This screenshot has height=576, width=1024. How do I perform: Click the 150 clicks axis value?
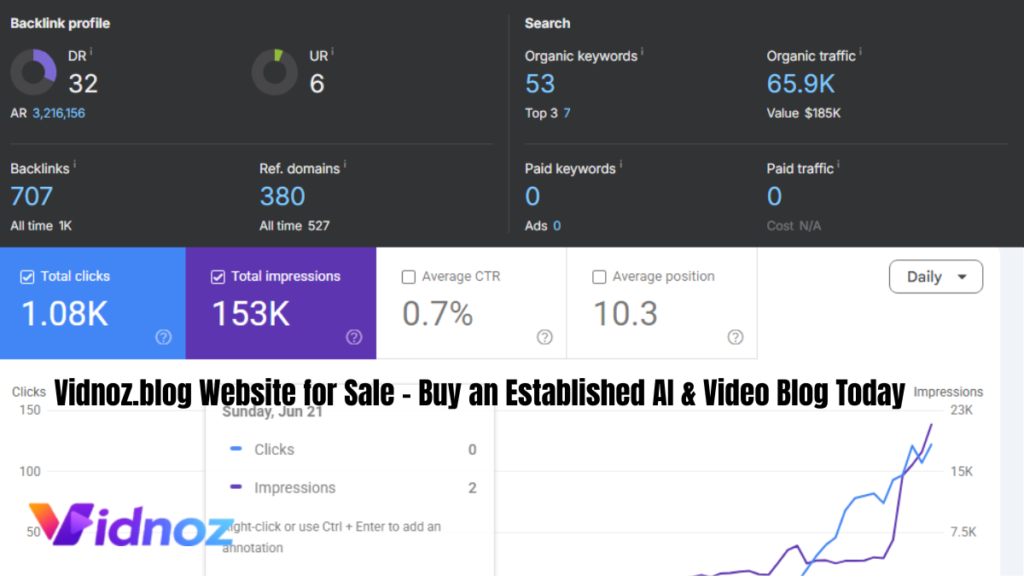point(30,410)
